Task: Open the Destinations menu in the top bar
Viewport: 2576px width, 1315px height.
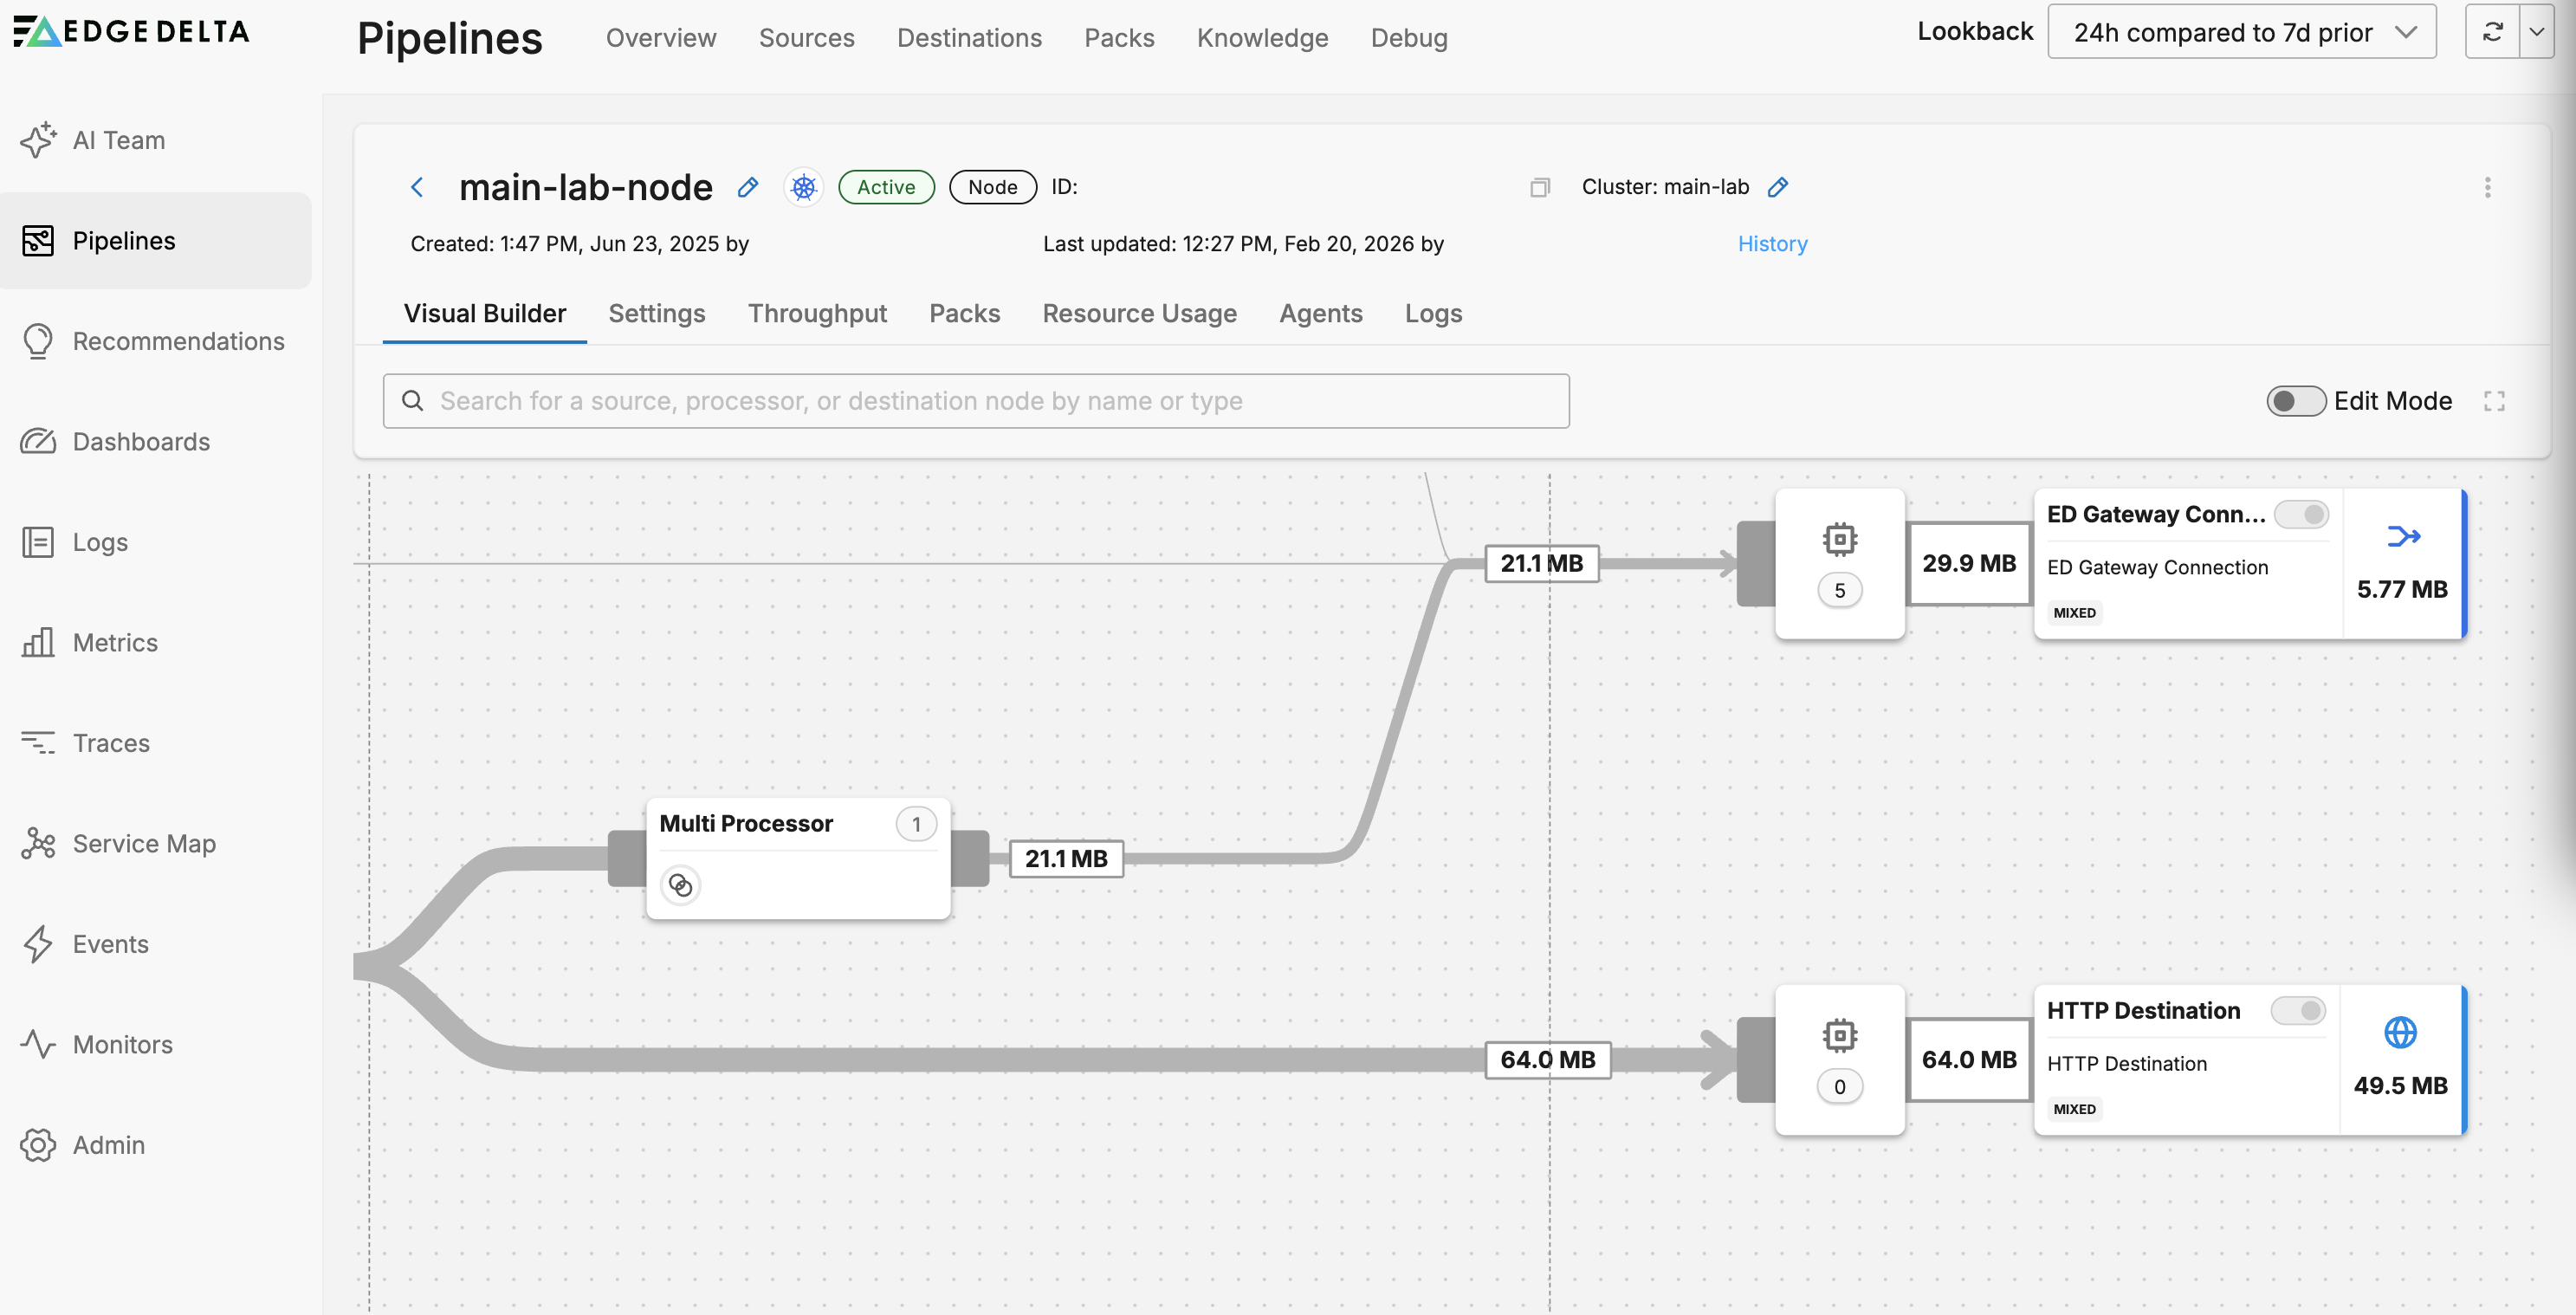Action: 969,37
